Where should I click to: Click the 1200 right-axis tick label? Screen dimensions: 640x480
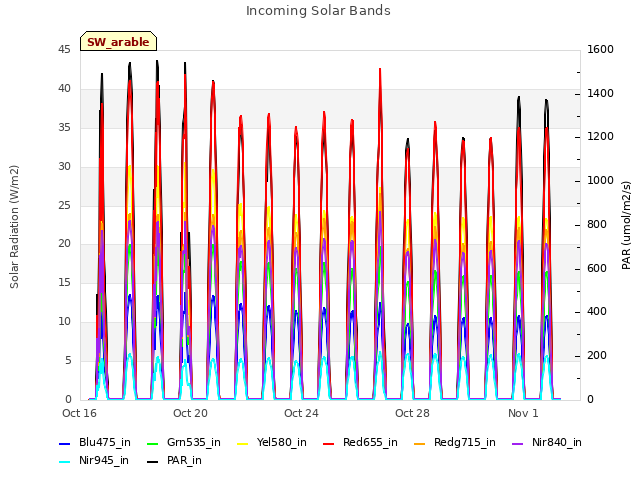(x=600, y=137)
